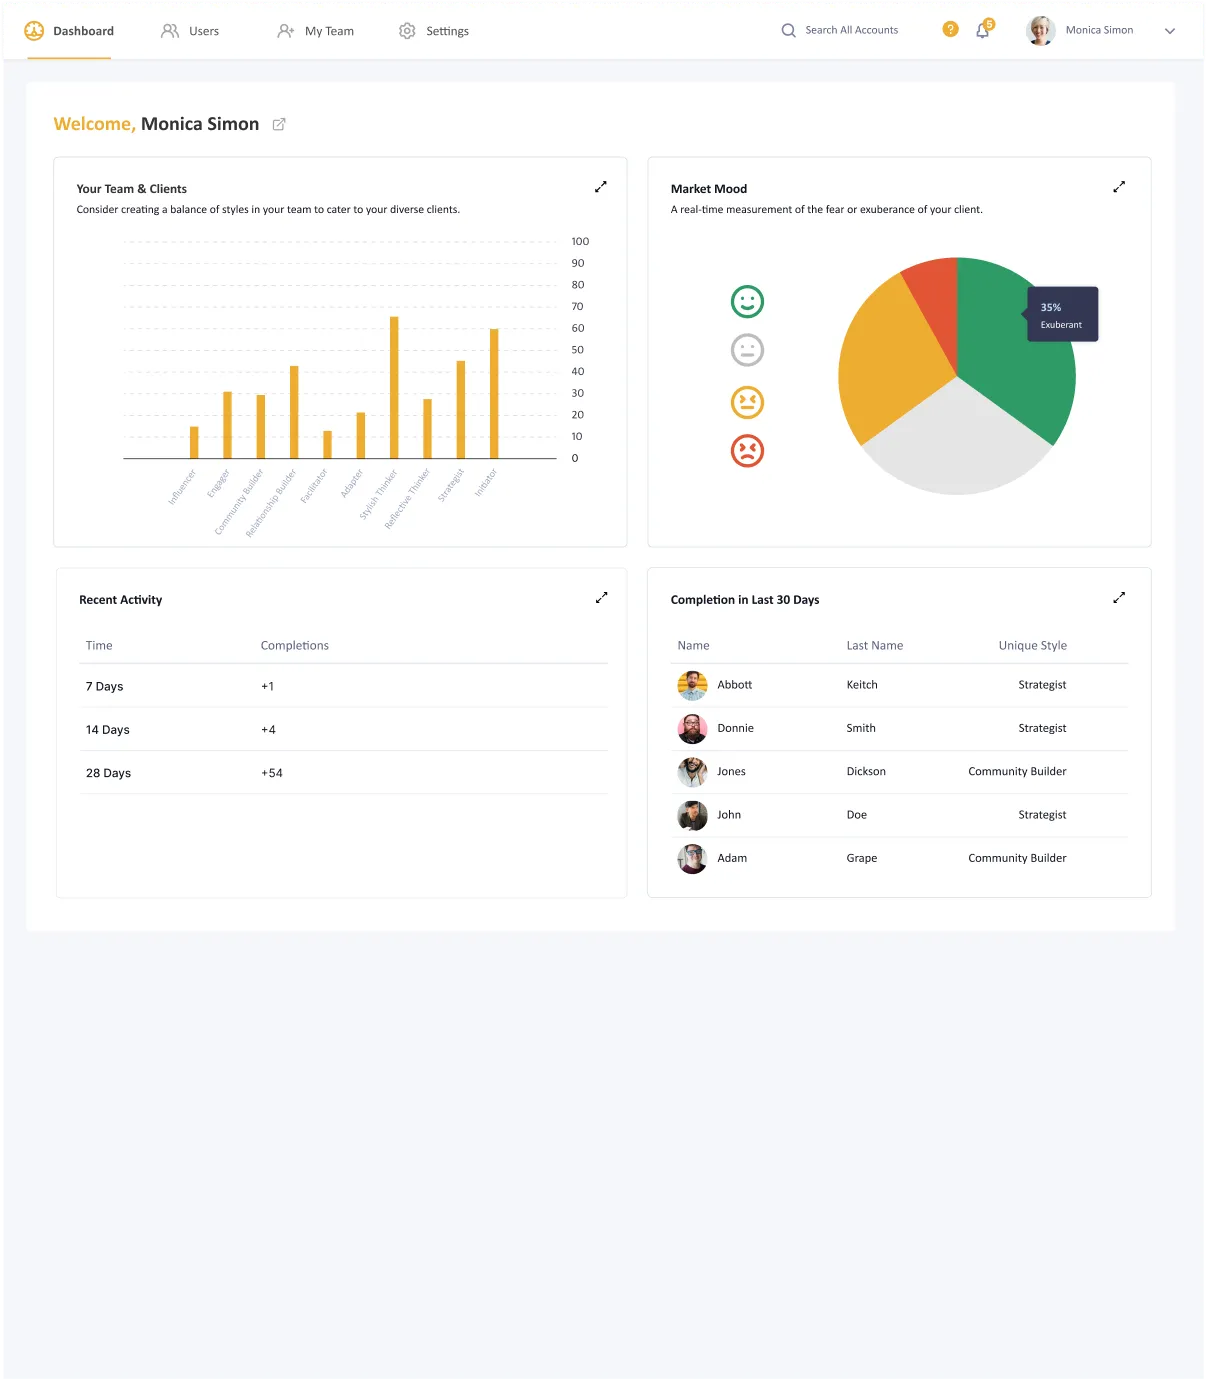This screenshot has height=1379, width=1207.
Task: Expand the user account dropdown chevron
Action: (x=1170, y=31)
